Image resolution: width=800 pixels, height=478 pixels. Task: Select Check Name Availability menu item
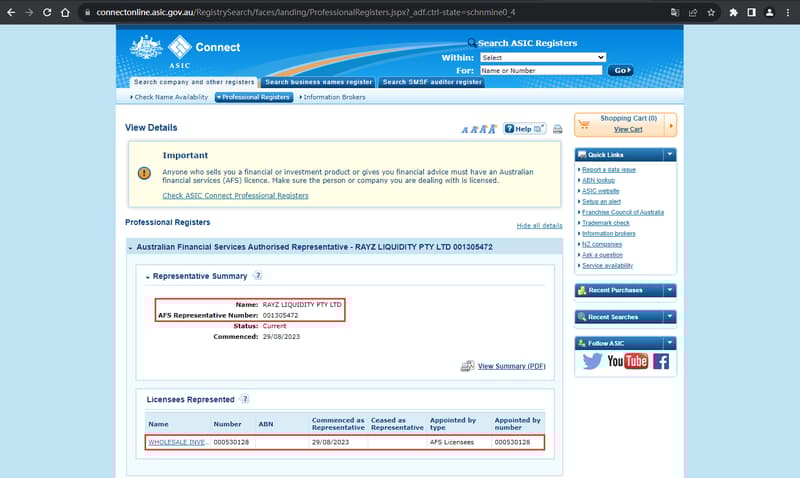[169, 97]
